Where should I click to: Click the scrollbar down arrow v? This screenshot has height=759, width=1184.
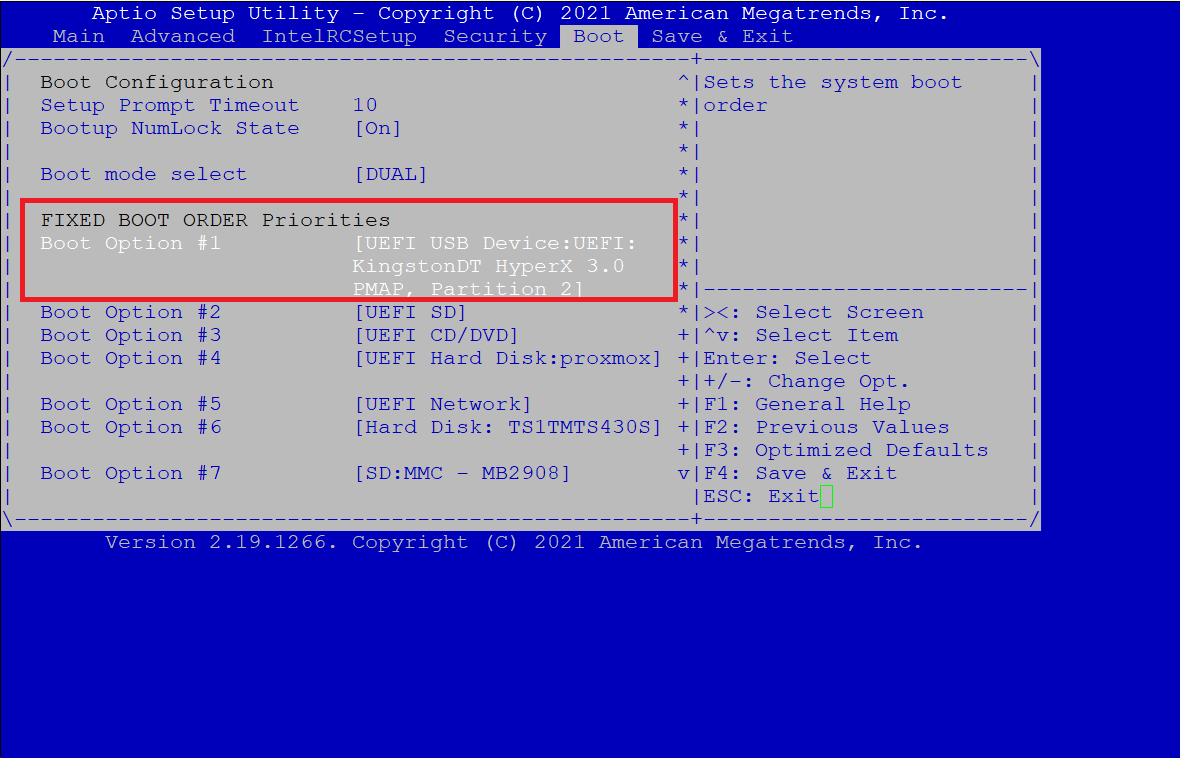683,474
